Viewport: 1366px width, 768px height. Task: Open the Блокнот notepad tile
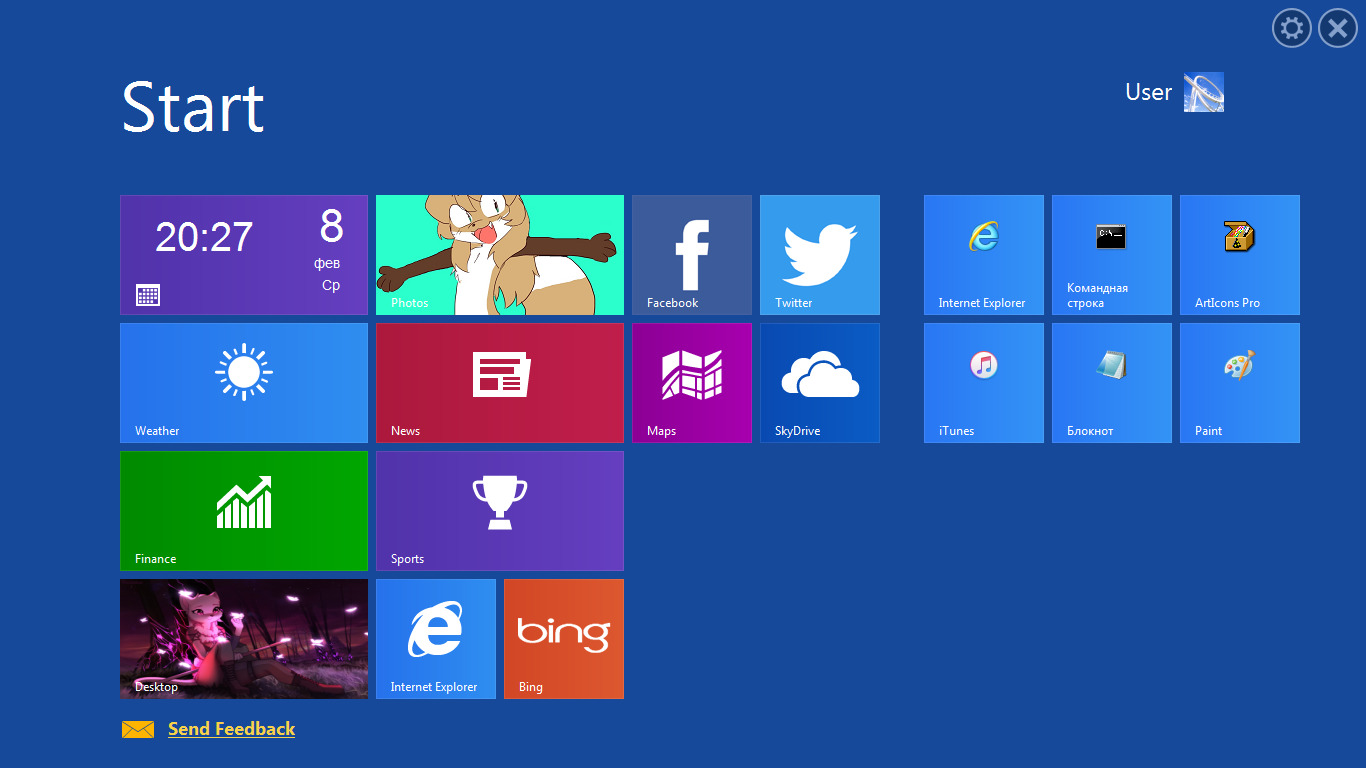click(1112, 383)
